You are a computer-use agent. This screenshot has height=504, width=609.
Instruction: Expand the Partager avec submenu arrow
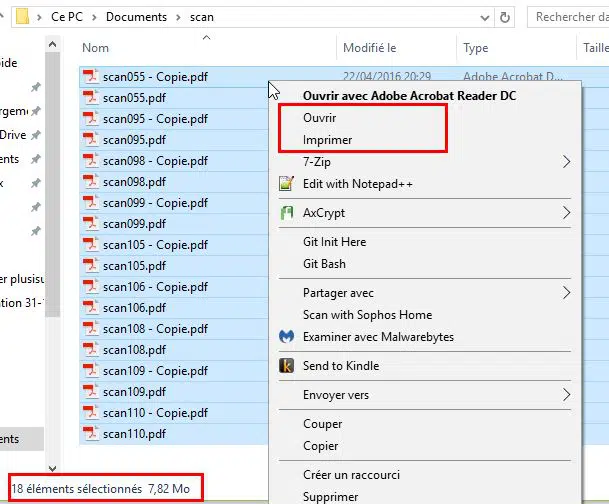click(567, 292)
